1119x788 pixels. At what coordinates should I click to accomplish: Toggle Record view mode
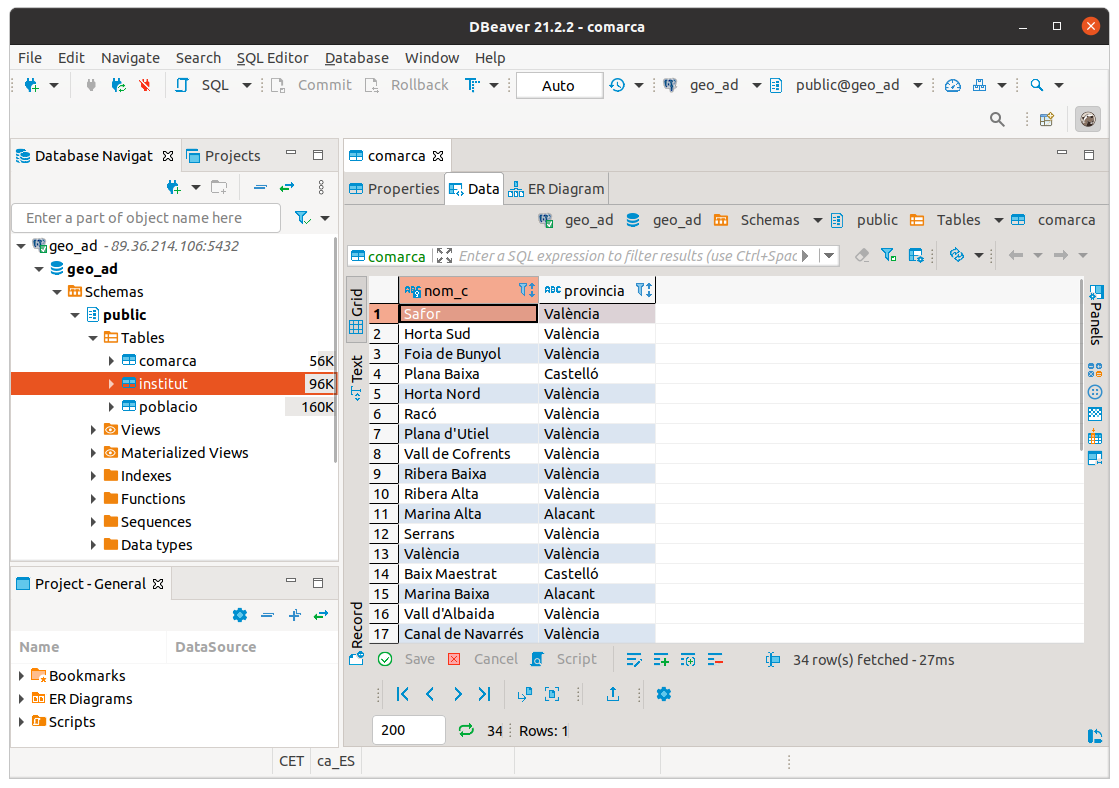click(x=356, y=623)
